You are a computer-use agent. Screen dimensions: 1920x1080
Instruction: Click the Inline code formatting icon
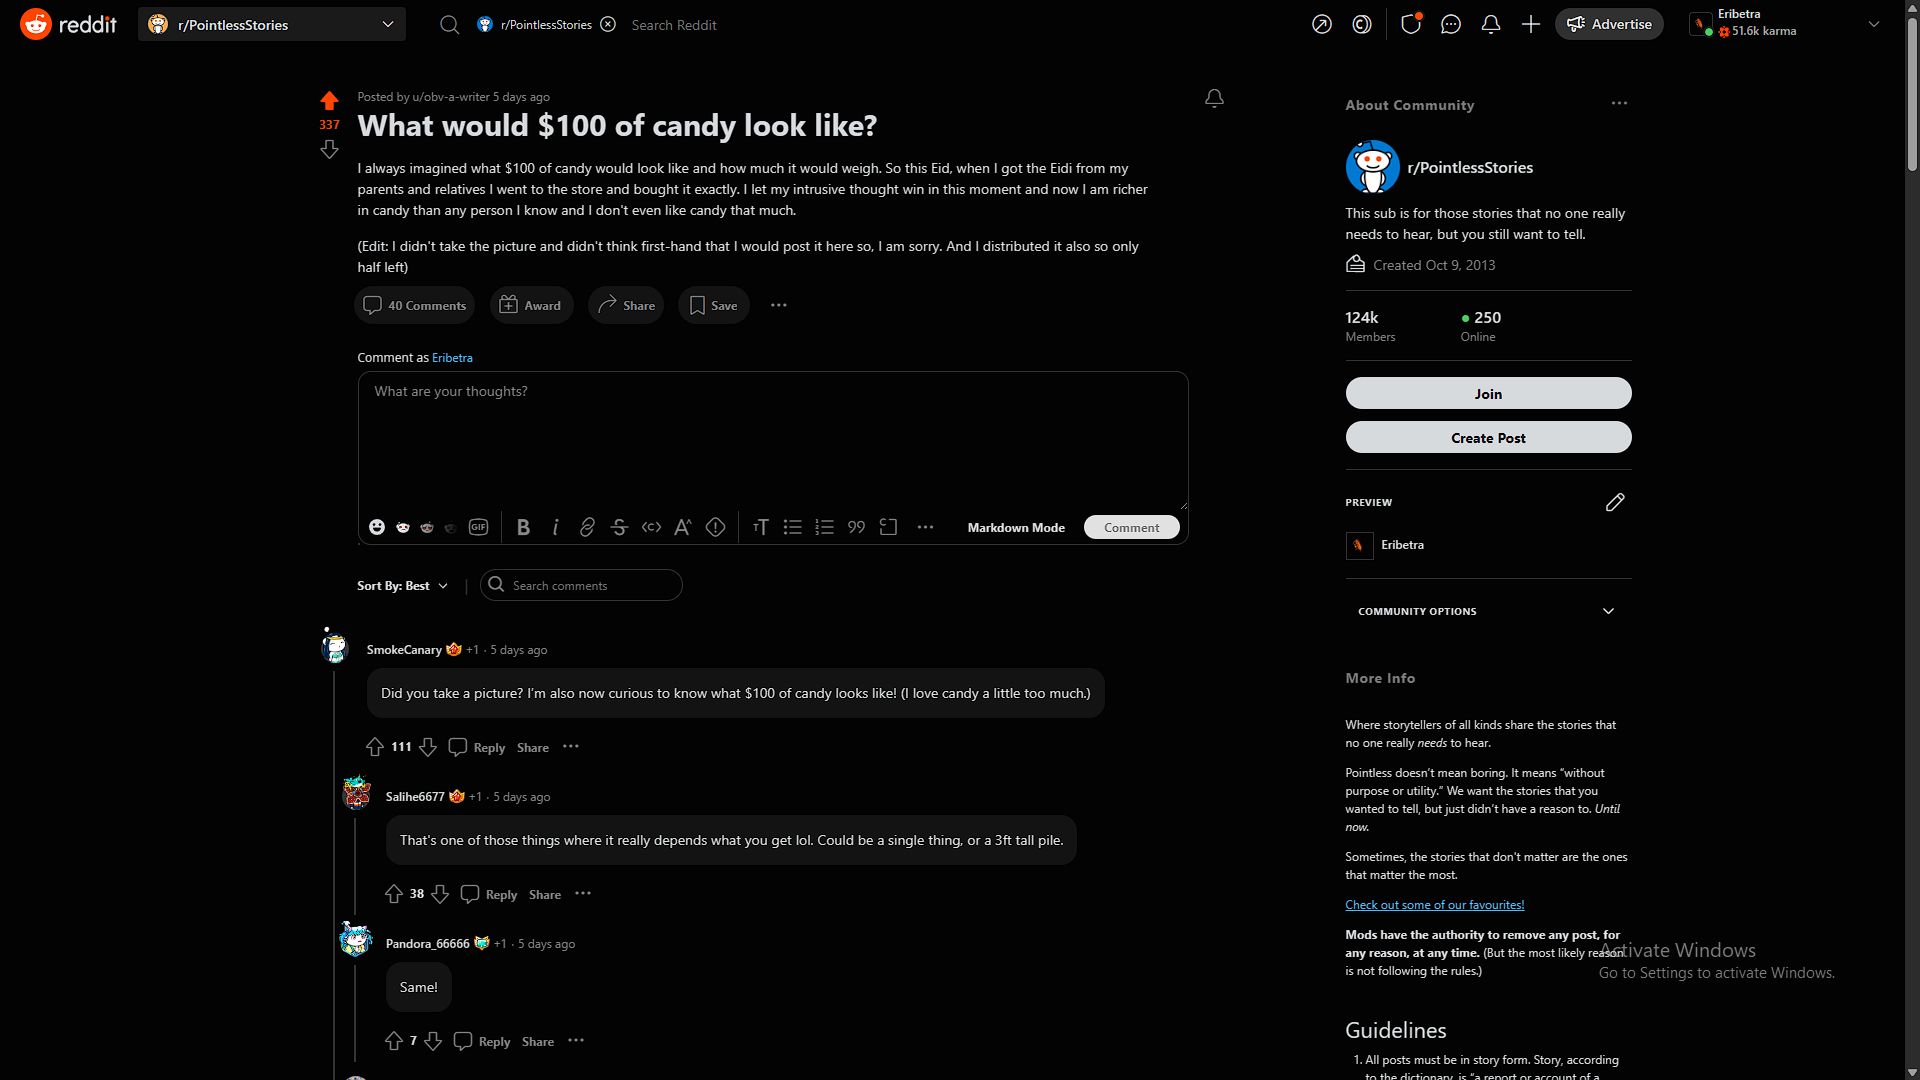[x=650, y=527]
